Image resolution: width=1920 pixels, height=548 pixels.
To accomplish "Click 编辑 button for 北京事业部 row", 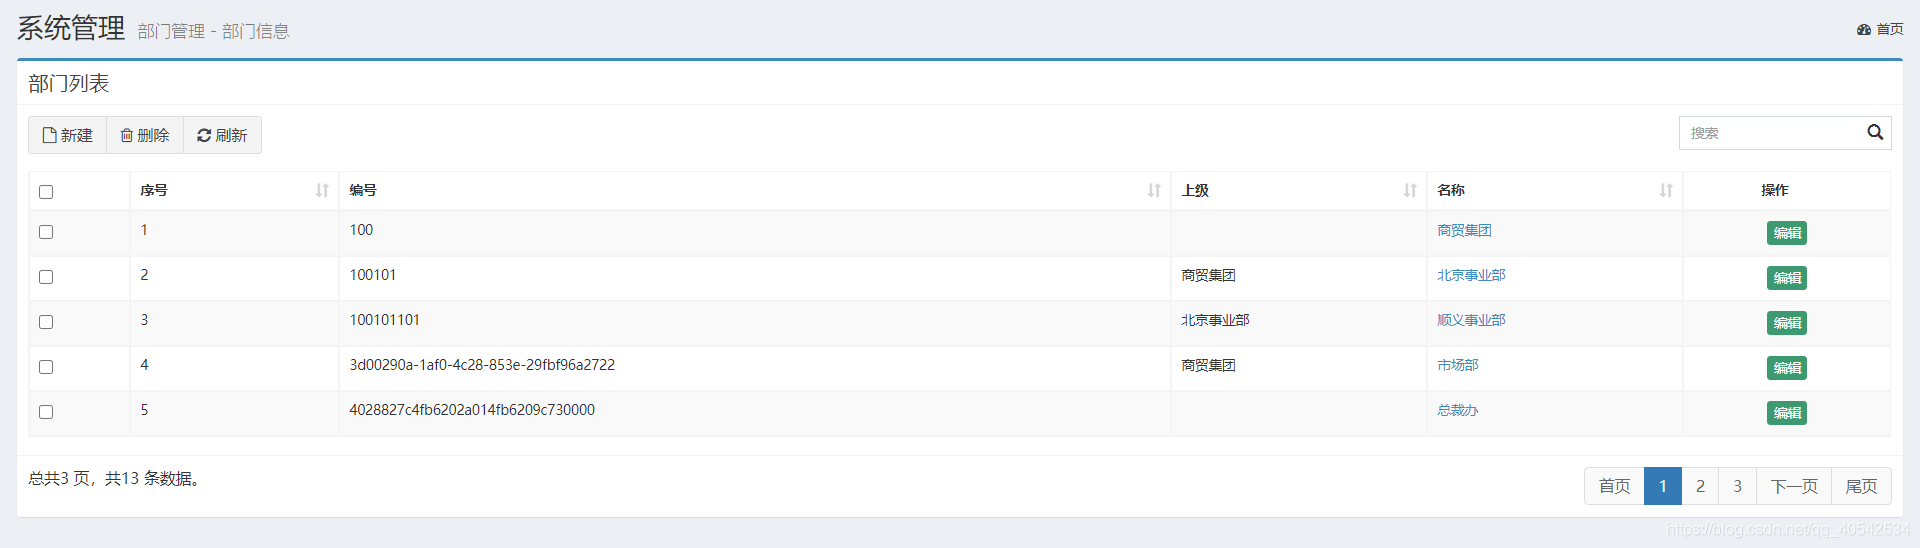I will click(x=1787, y=278).
